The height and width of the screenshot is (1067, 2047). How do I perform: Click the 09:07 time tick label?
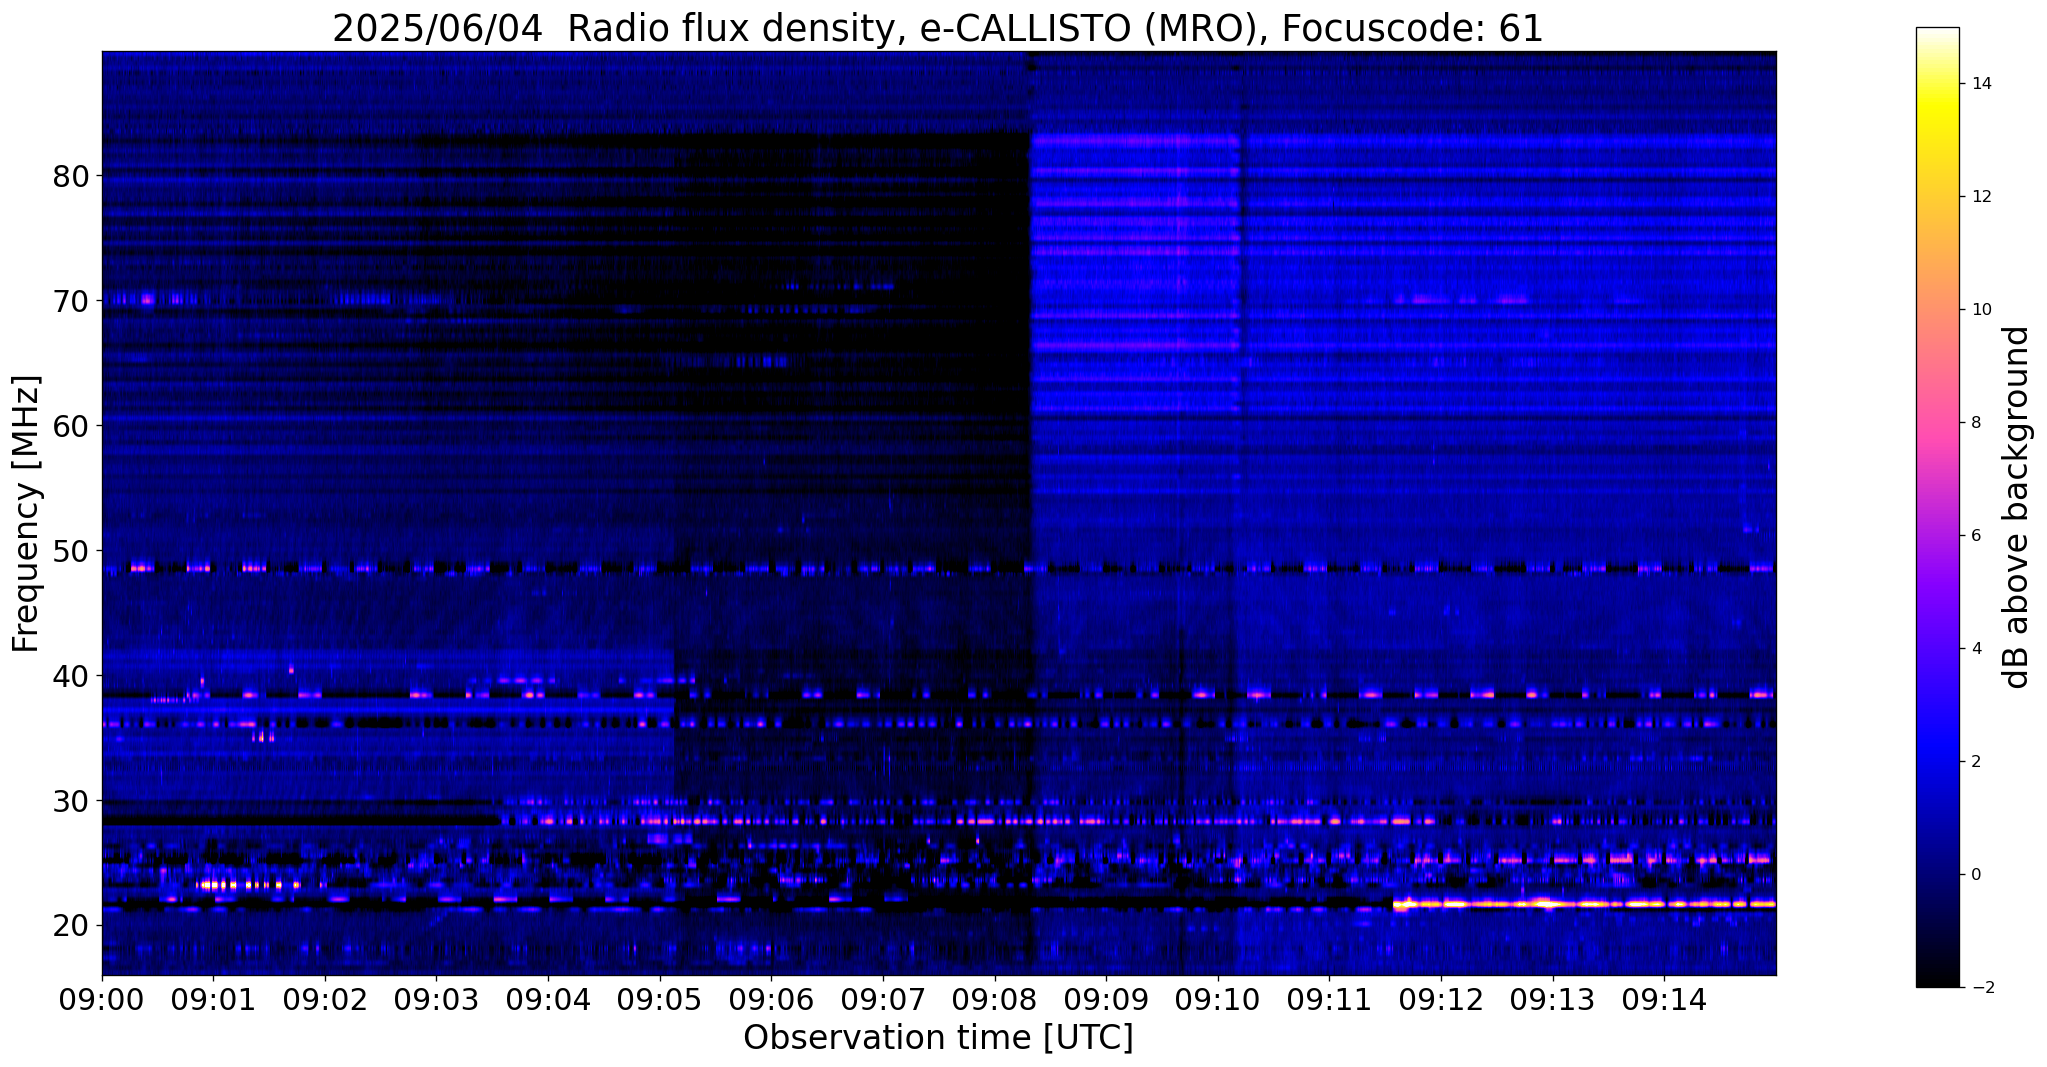click(883, 1001)
